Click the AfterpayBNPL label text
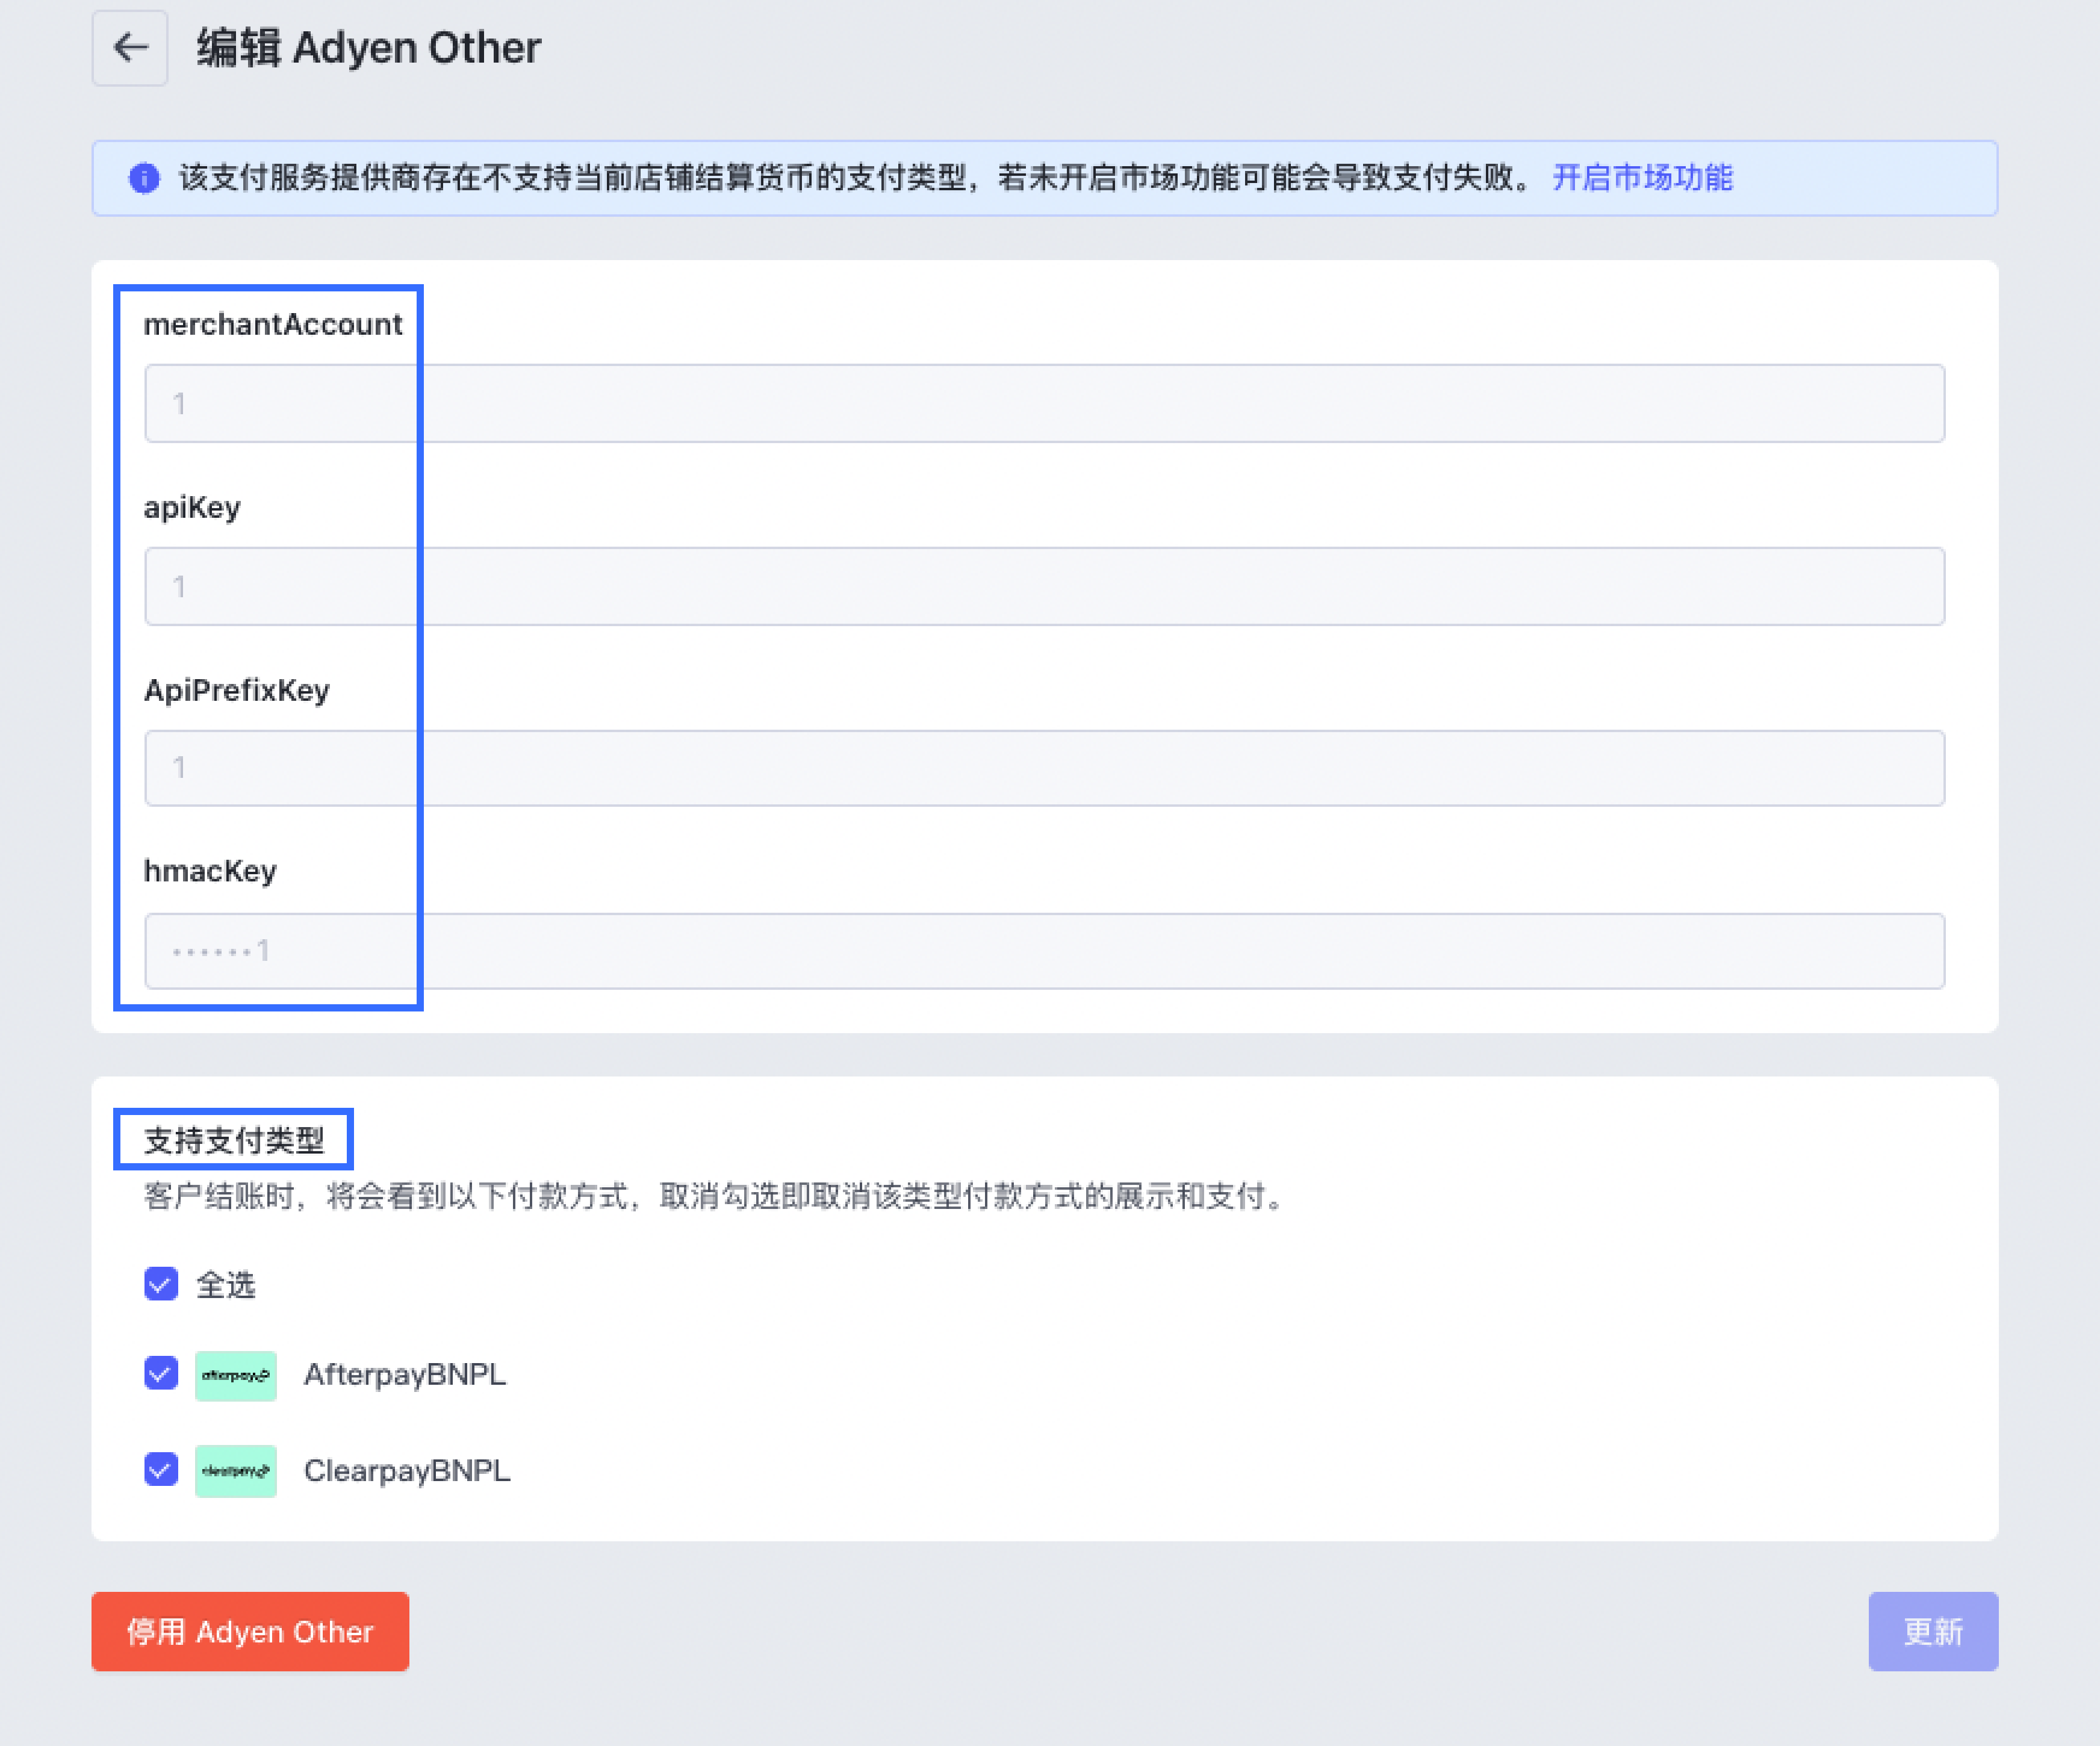Image resolution: width=2100 pixels, height=1746 pixels. coord(405,1374)
